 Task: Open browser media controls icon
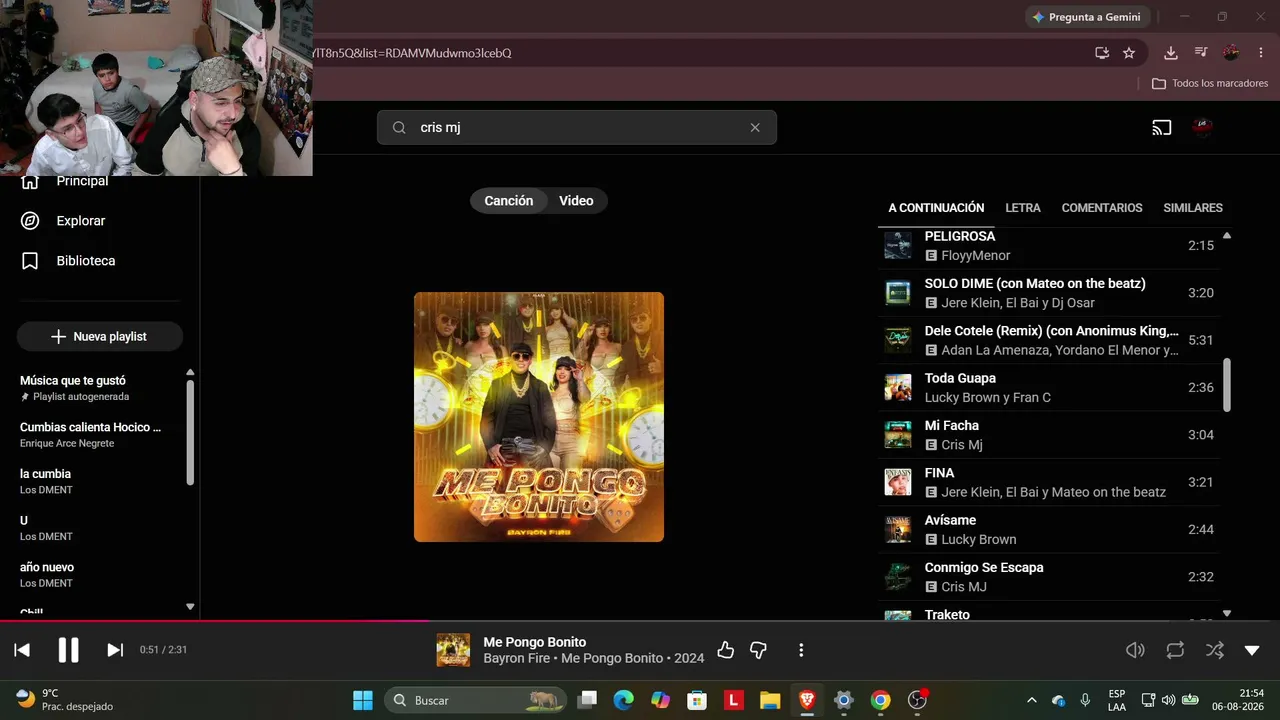(1201, 53)
